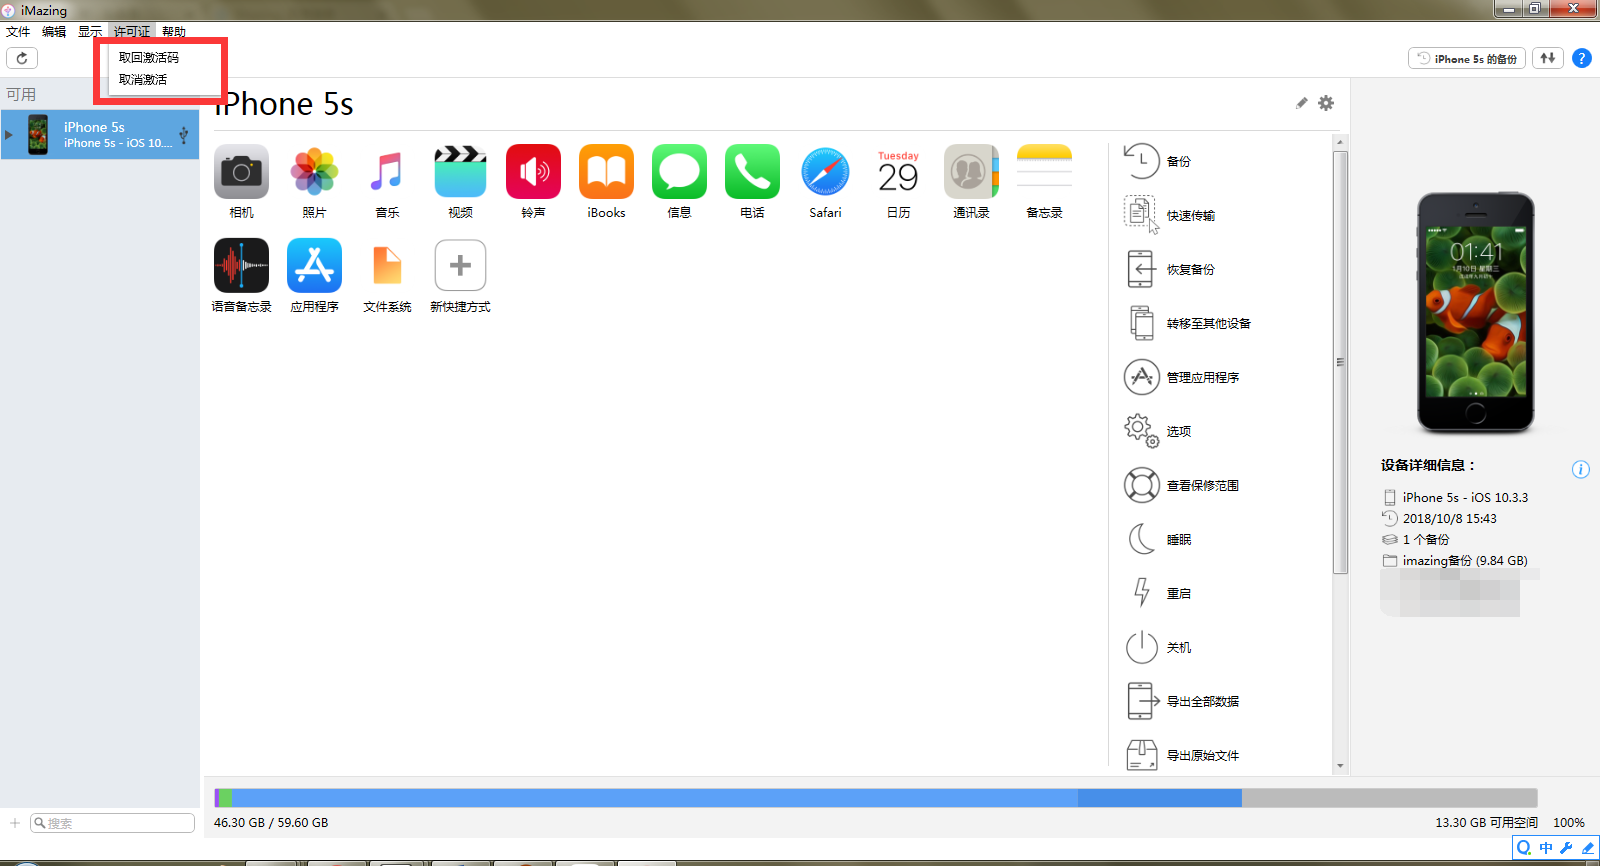Click the actions list scrollbar up arrow

click(1340, 142)
